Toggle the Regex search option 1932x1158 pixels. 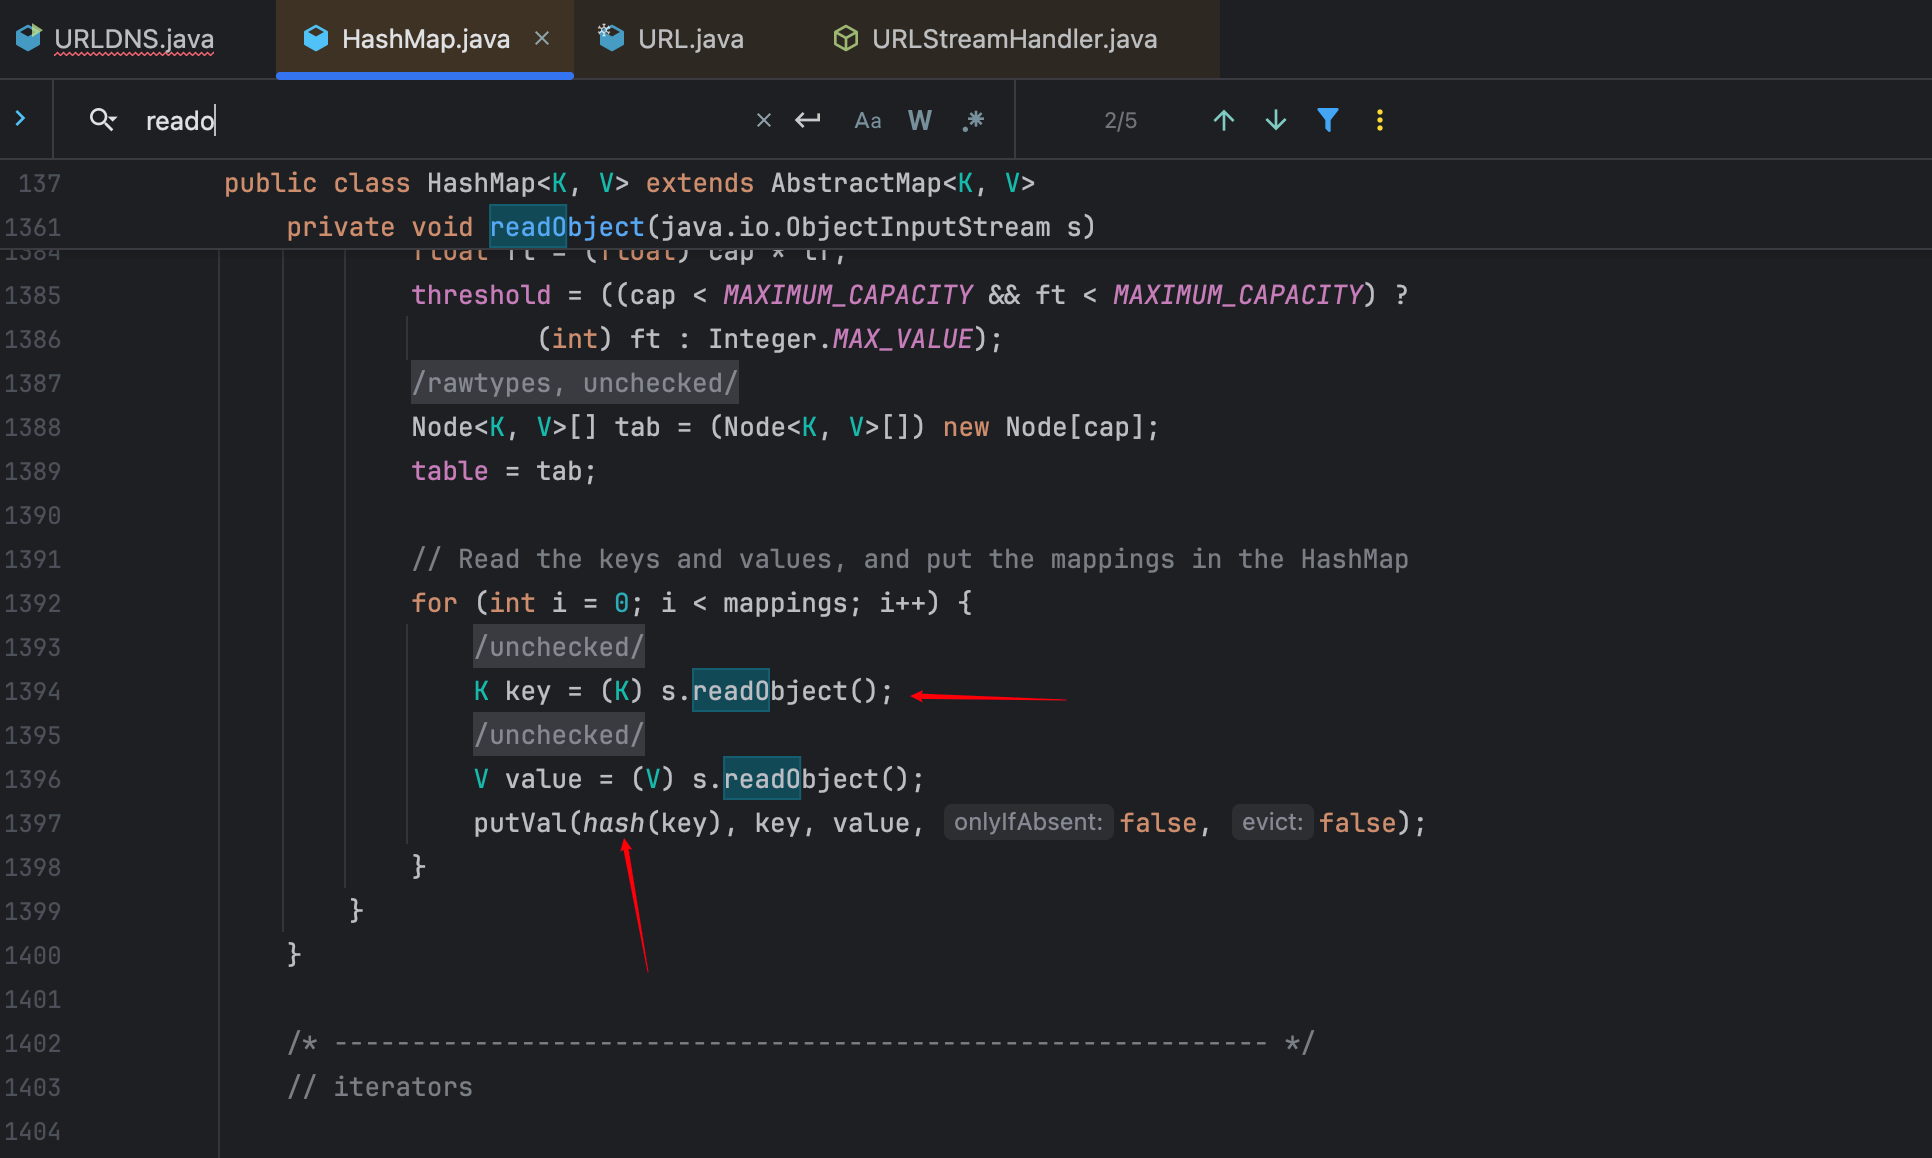(973, 121)
